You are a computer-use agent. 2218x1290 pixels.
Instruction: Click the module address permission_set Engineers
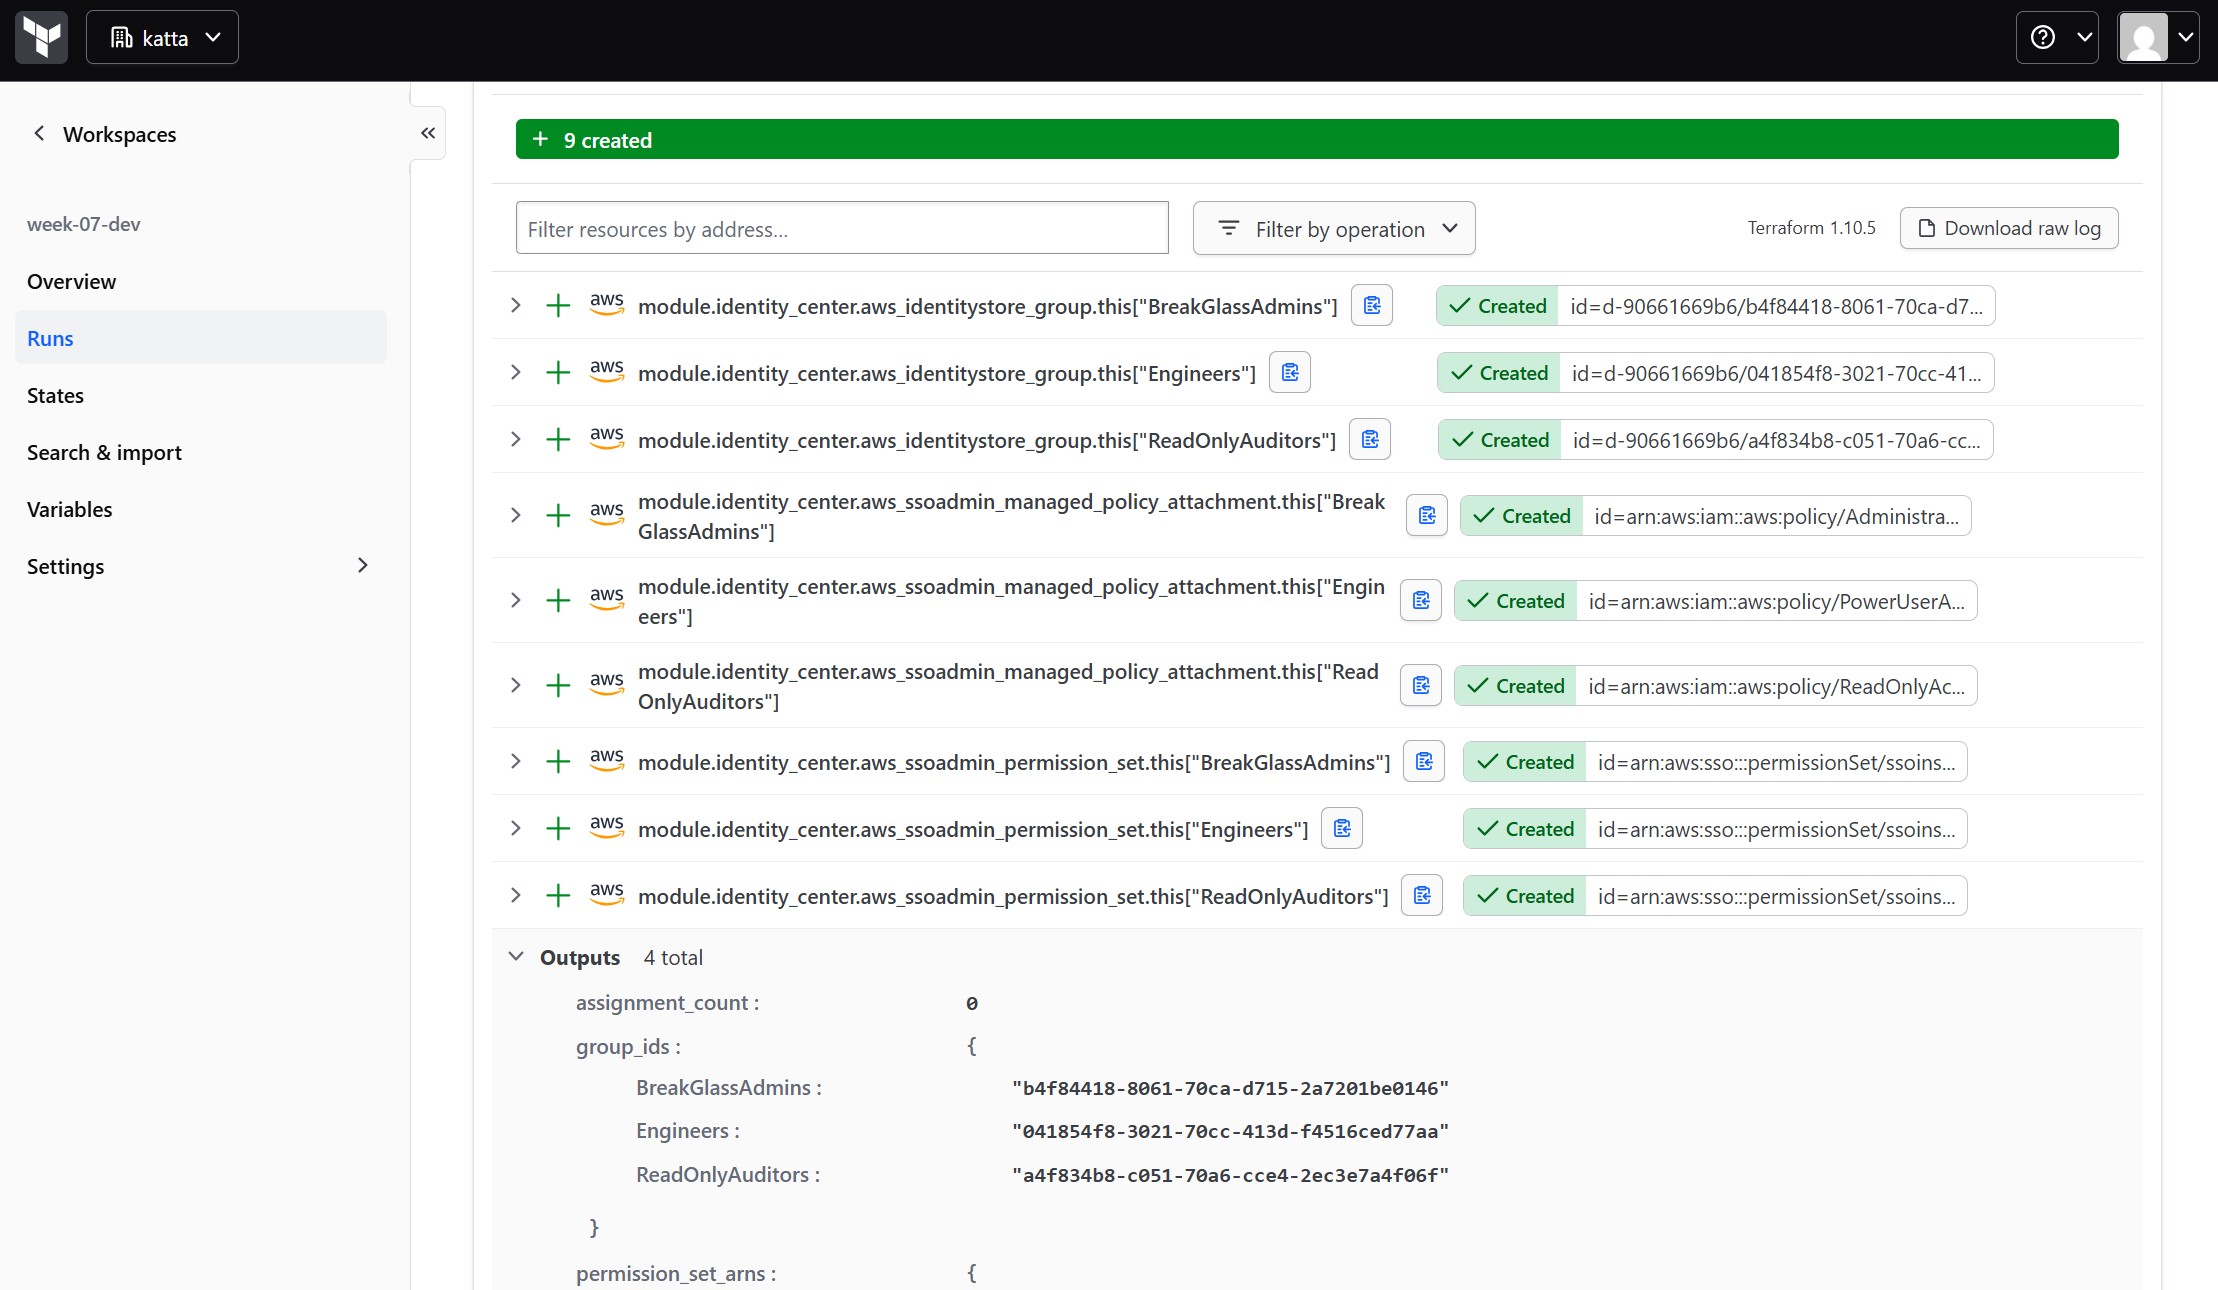tap(973, 829)
